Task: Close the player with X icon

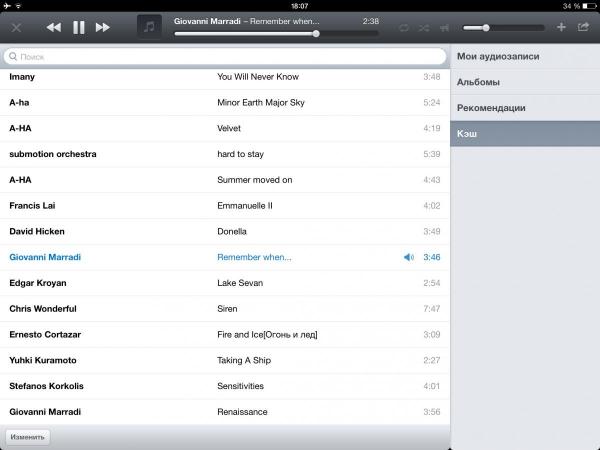Action: pyautogui.click(x=16, y=28)
